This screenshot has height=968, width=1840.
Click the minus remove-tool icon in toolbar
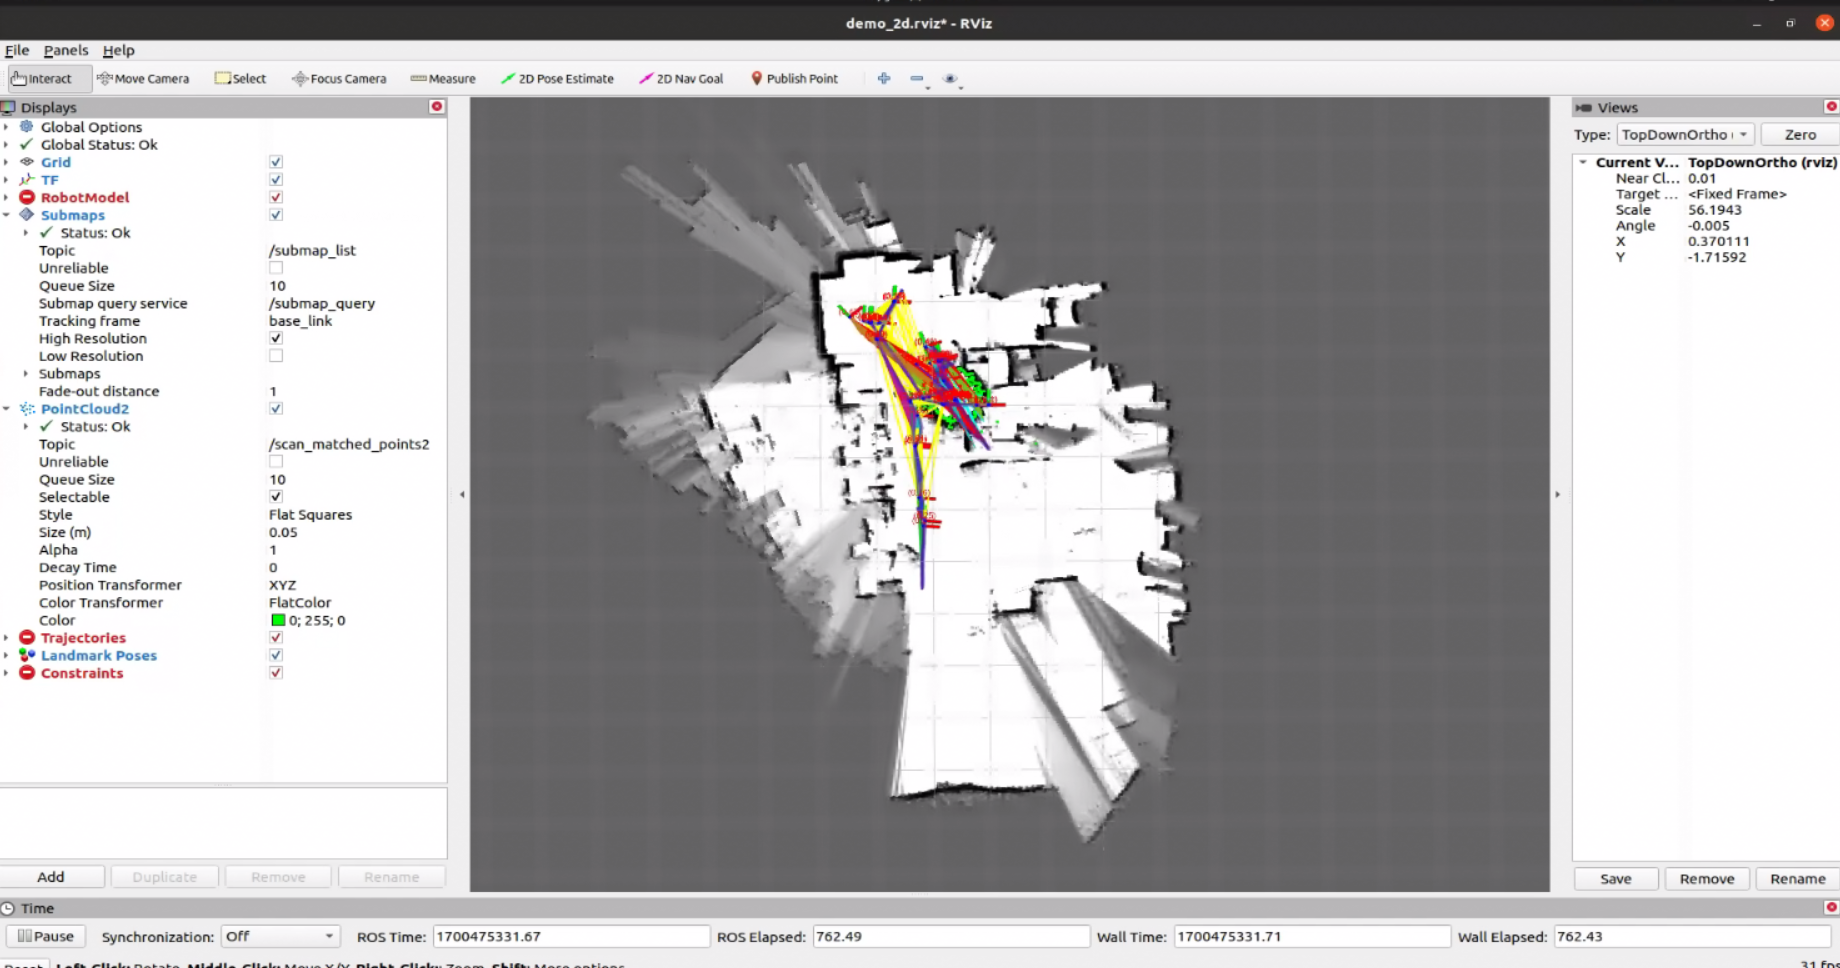click(917, 79)
